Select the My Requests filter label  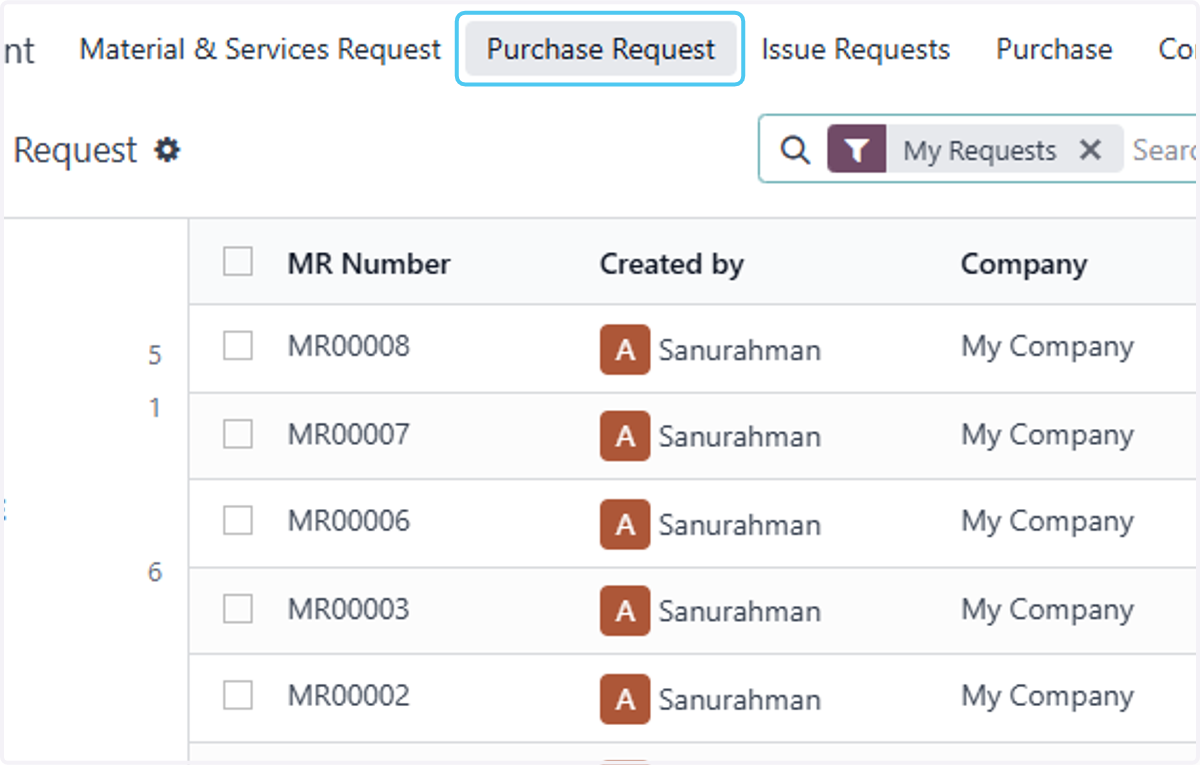click(980, 151)
